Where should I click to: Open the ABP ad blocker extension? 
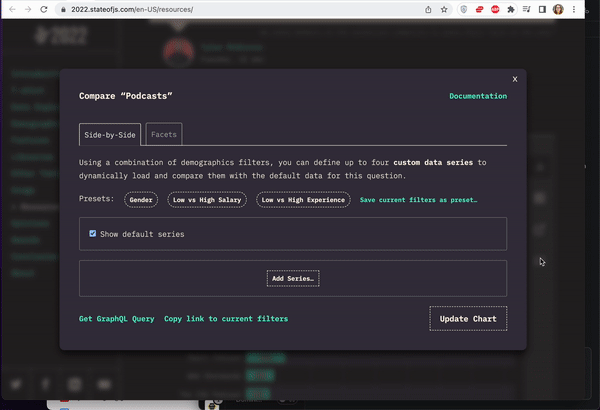495,10
